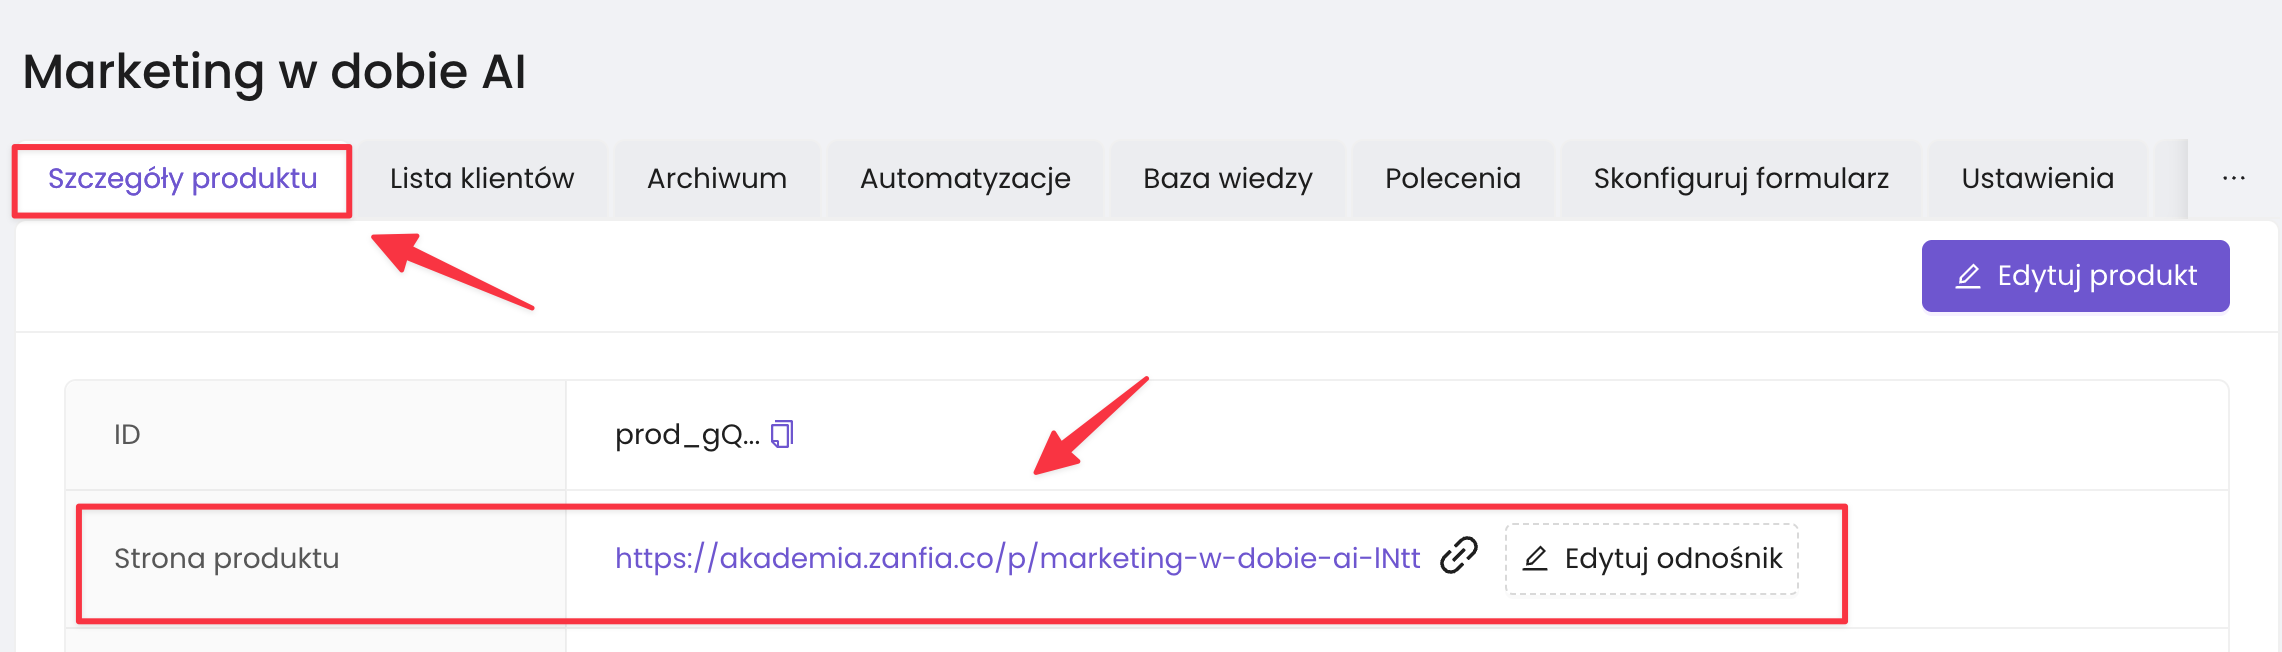Open the akademia.zanfia.co product page link
This screenshot has height=652, width=2282.
tap(1017, 558)
